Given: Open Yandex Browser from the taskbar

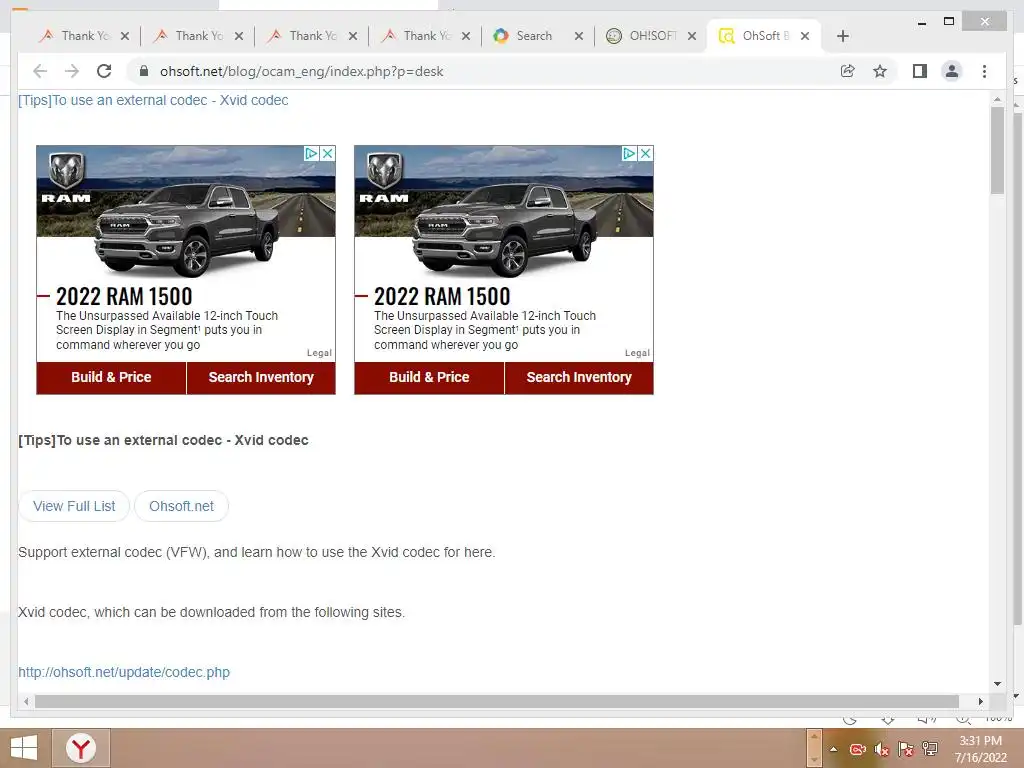Looking at the screenshot, I should 81,748.
